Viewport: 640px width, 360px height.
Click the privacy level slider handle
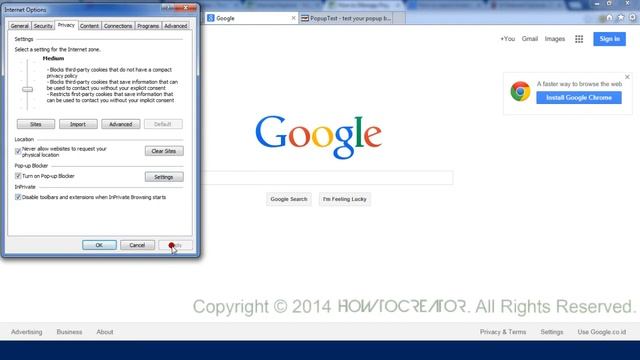tap(27, 89)
